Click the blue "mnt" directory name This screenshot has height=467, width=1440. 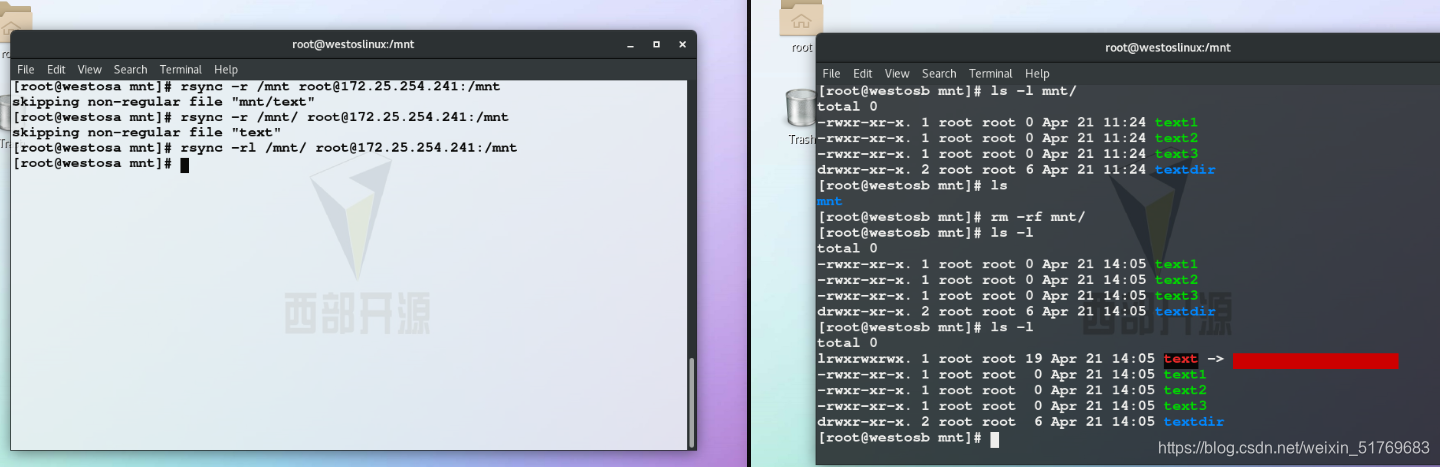click(x=830, y=201)
